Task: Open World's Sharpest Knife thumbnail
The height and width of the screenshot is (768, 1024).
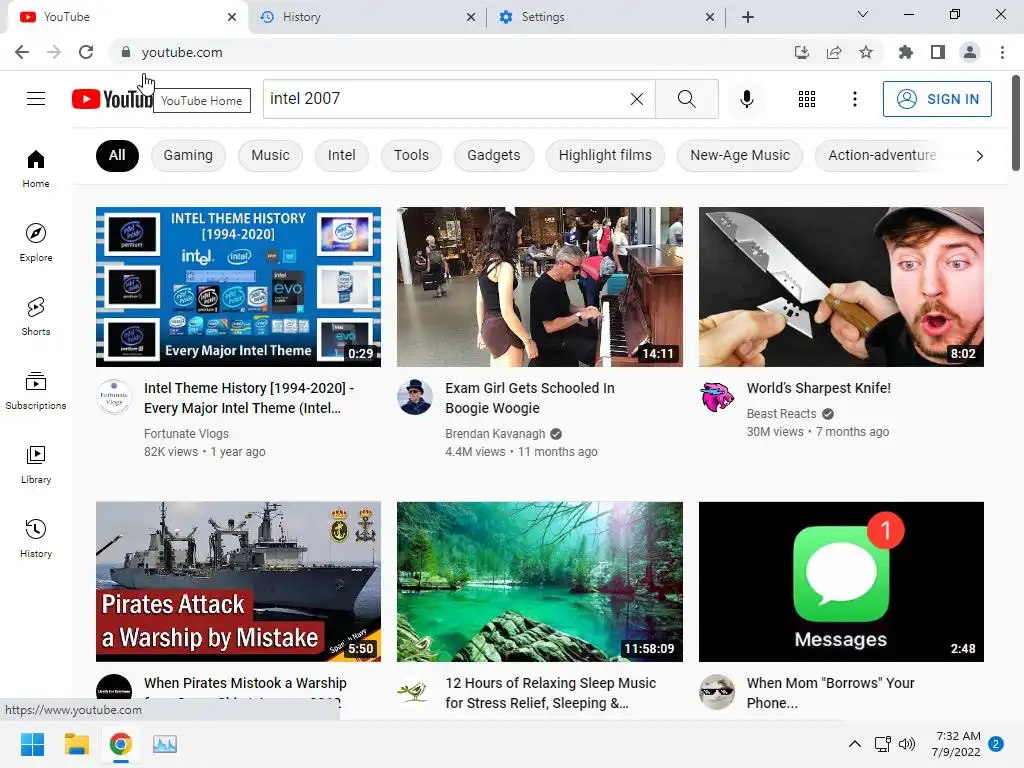Action: point(841,287)
